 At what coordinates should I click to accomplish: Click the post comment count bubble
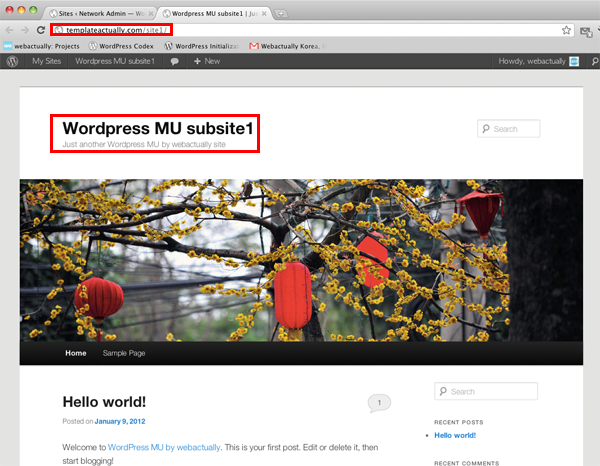coord(379,403)
